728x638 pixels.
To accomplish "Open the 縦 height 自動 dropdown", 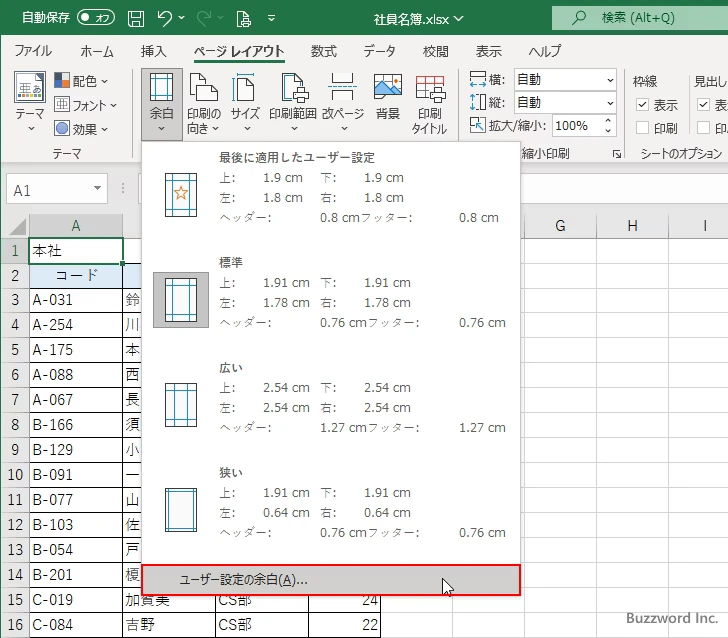I will point(565,103).
